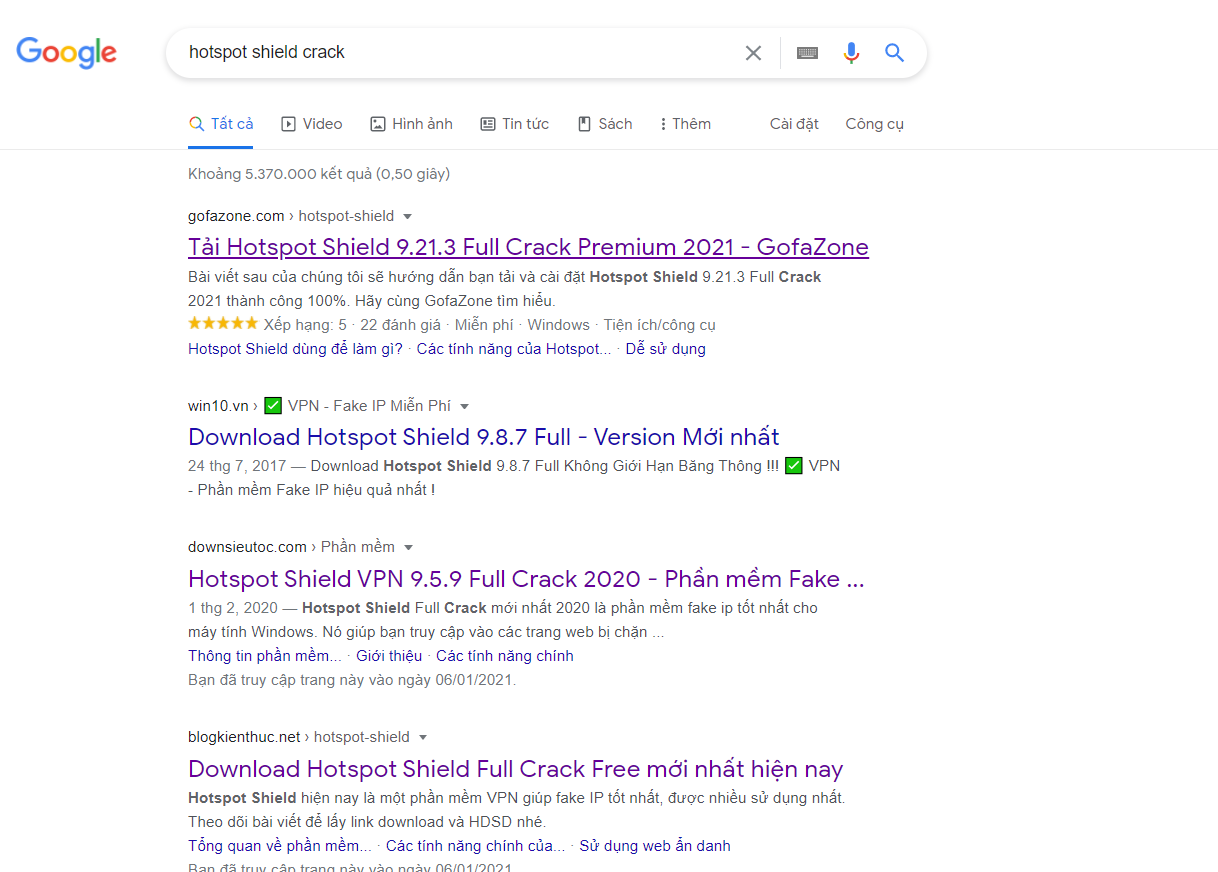Open 'Cài đặt' settings menu
Viewport: 1218px width, 872px height.
(794, 124)
